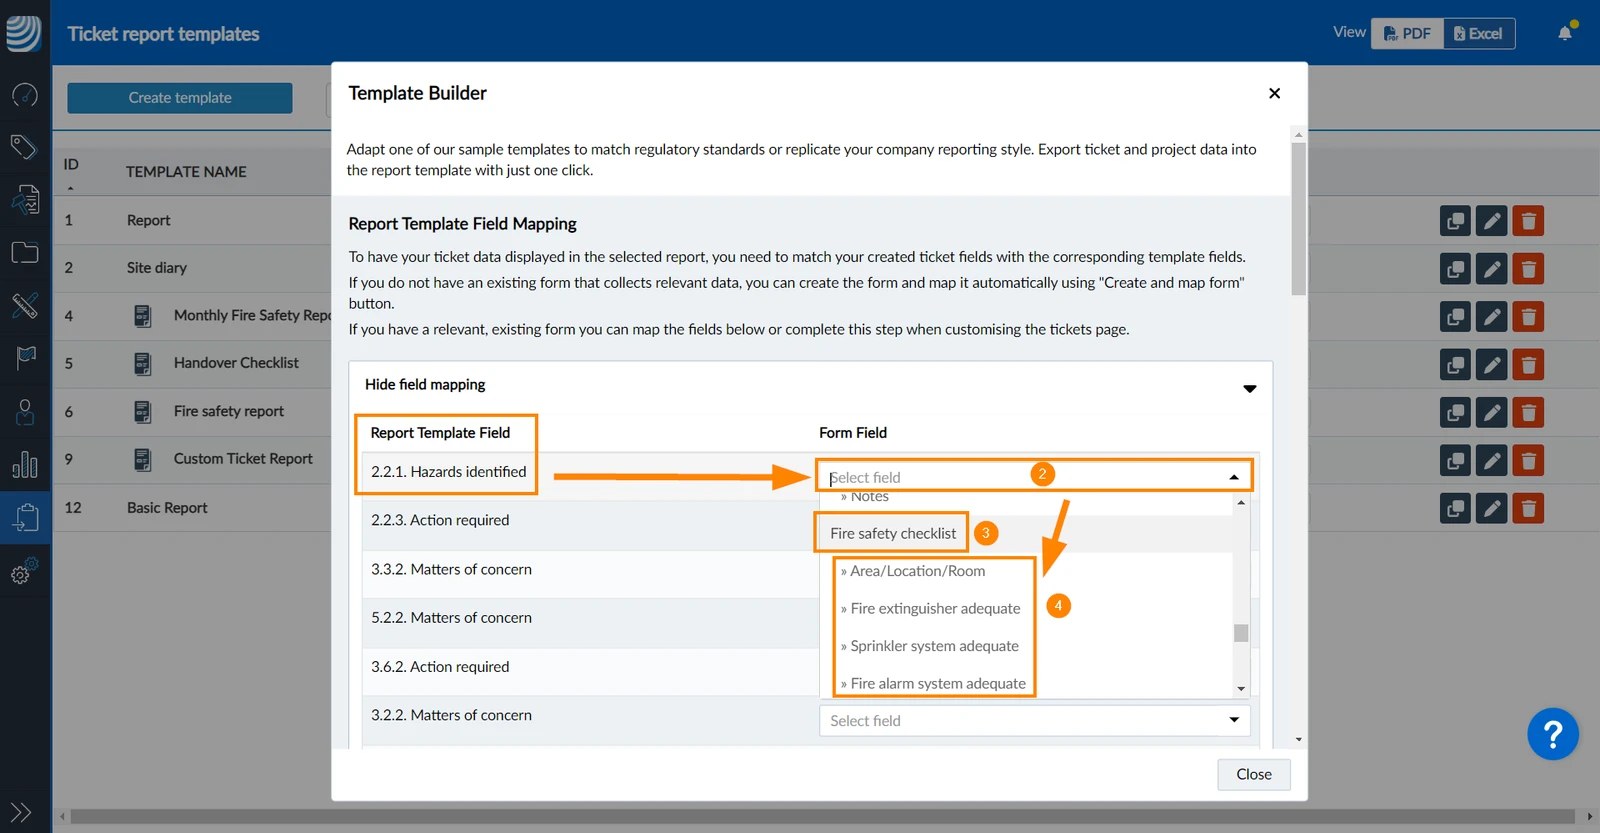Duplicate the Handover Checklist template
1600x833 pixels.
[1455, 365]
